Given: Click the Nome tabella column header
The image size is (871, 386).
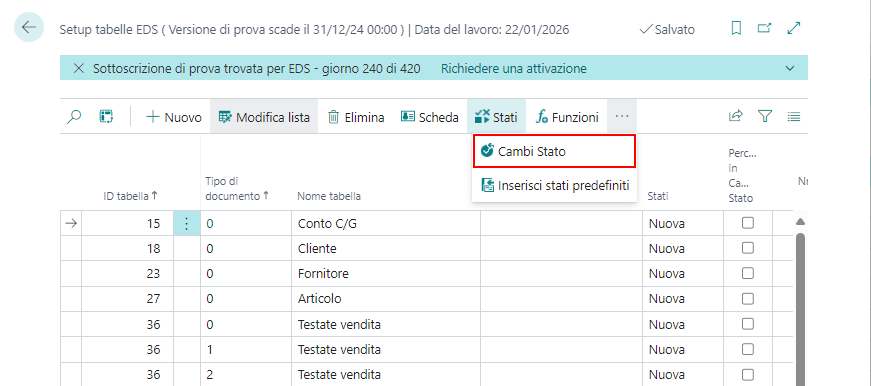Looking at the screenshot, I should 329,196.
